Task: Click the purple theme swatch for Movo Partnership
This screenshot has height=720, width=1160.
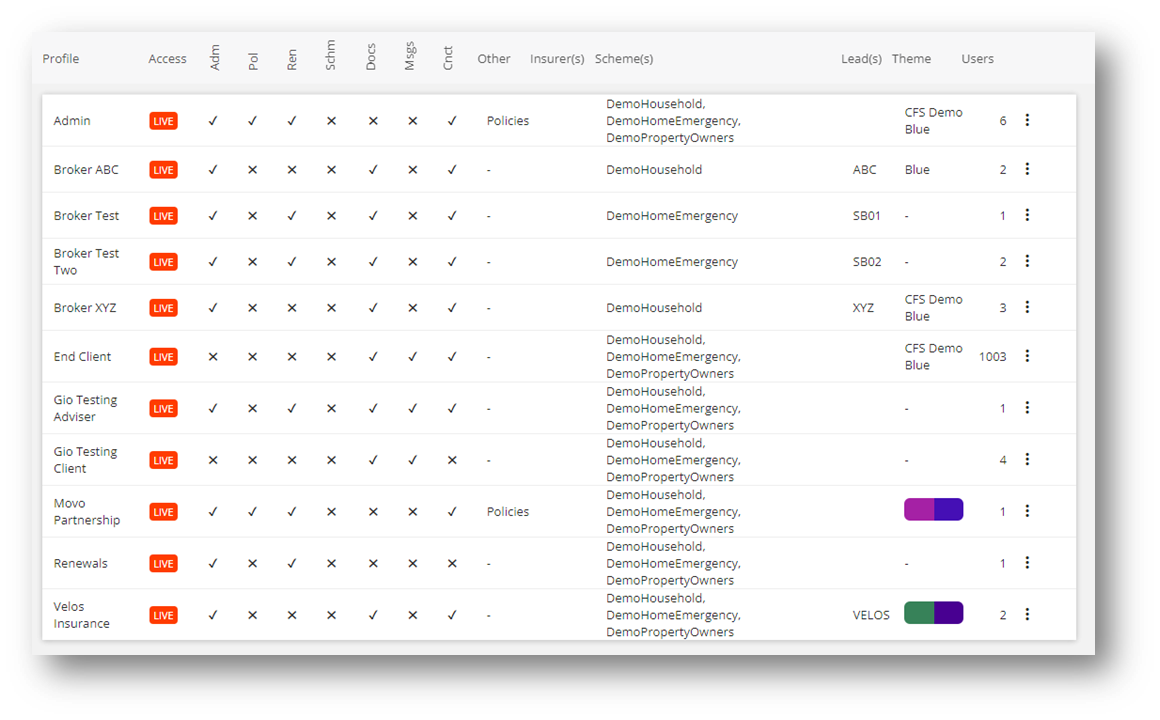Action: pos(934,509)
